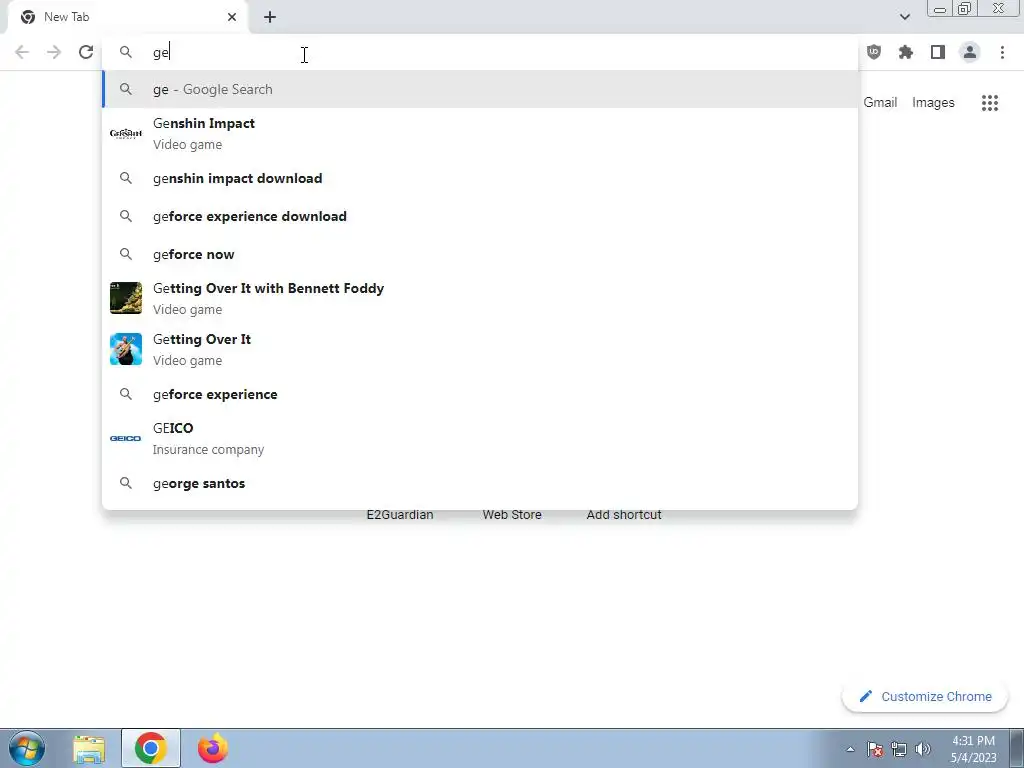Pick the 'genshin impact download' suggestion
The image size is (1024, 768).
coord(480,178)
